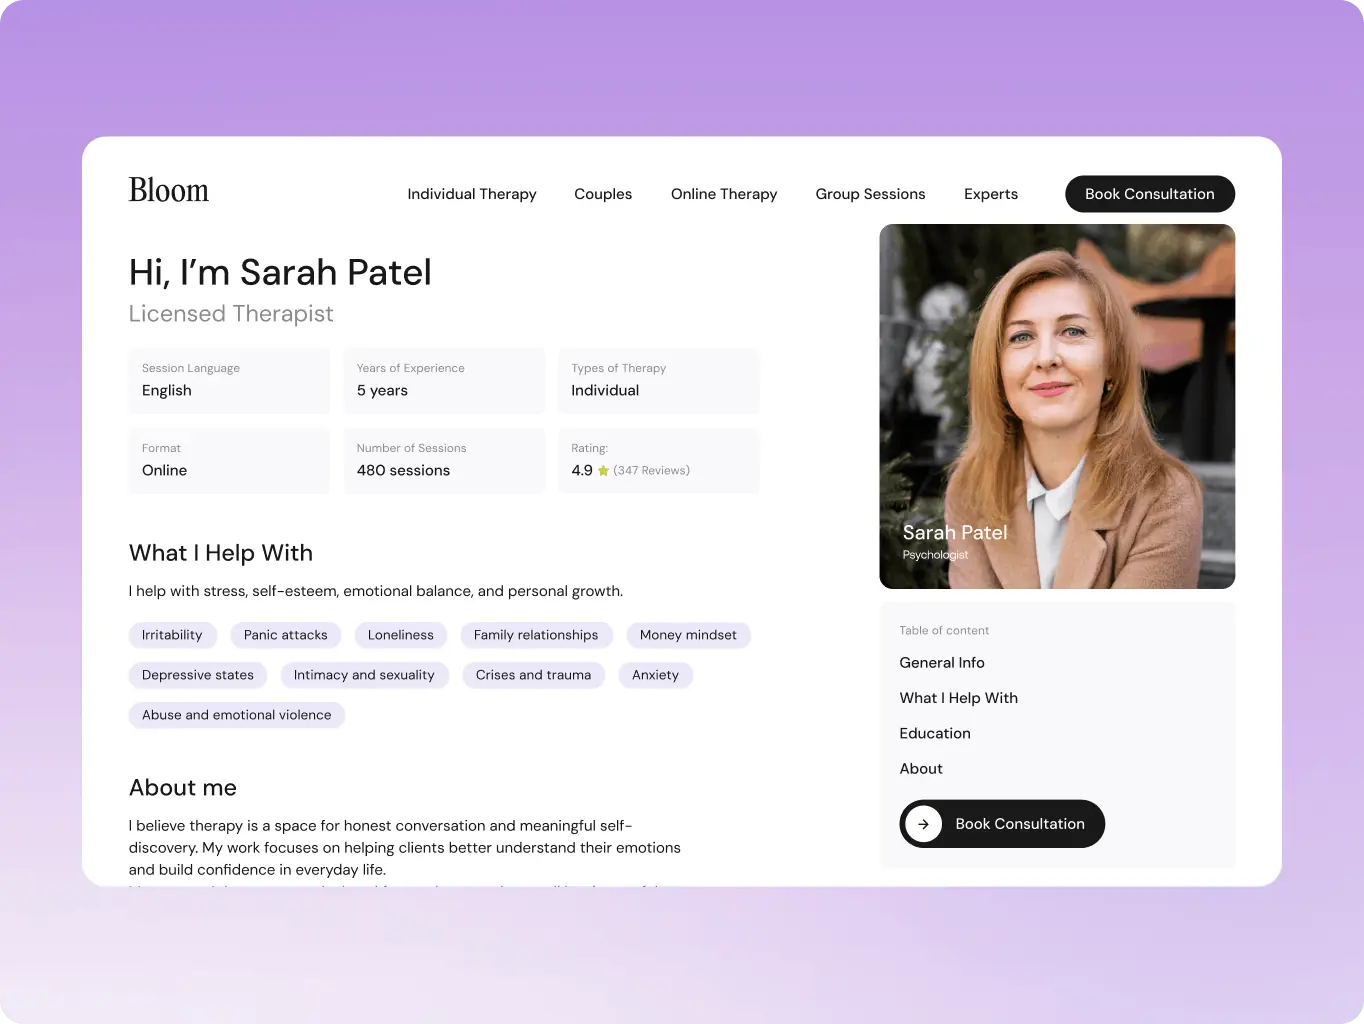Go to the Couples page
The height and width of the screenshot is (1024, 1364).
pos(603,194)
